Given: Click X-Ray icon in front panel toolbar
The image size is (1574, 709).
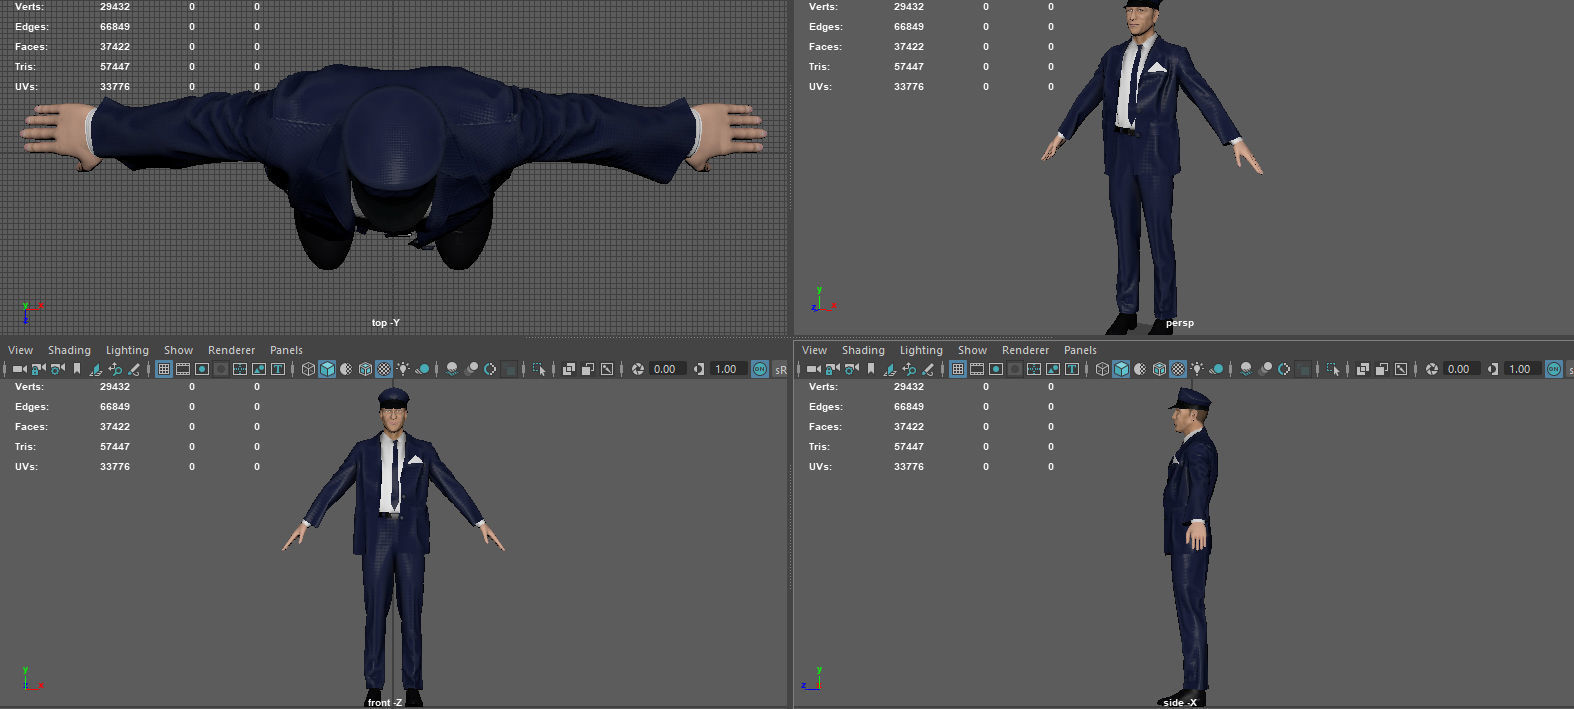Looking at the screenshot, I should 569,369.
